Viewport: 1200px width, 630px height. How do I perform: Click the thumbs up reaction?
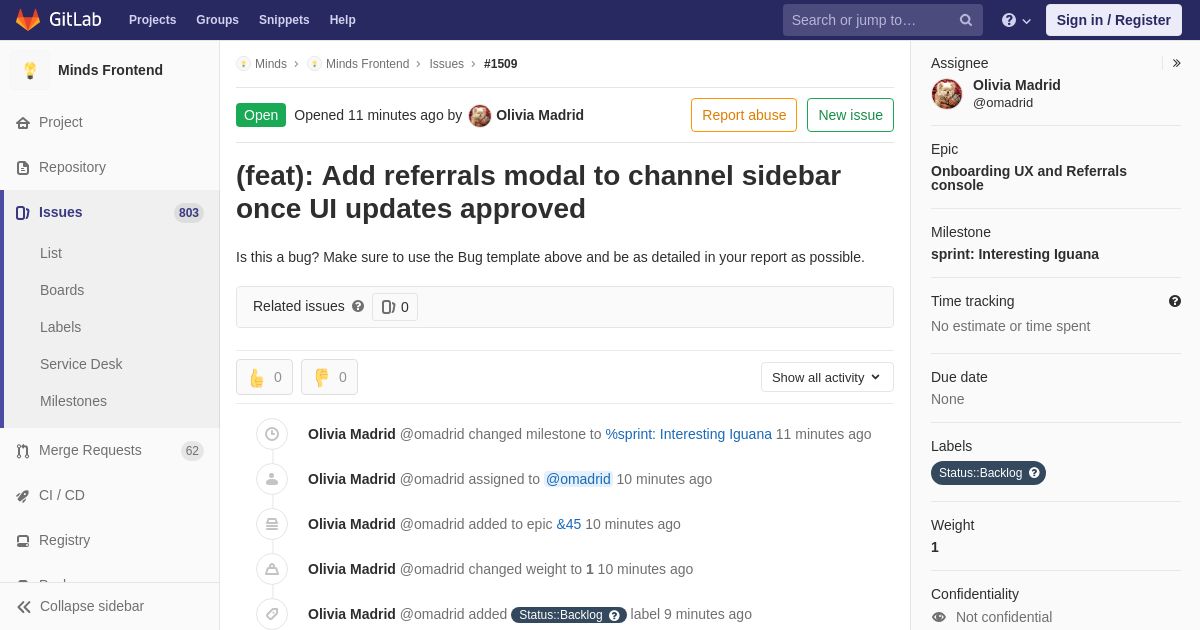point(264,377)
